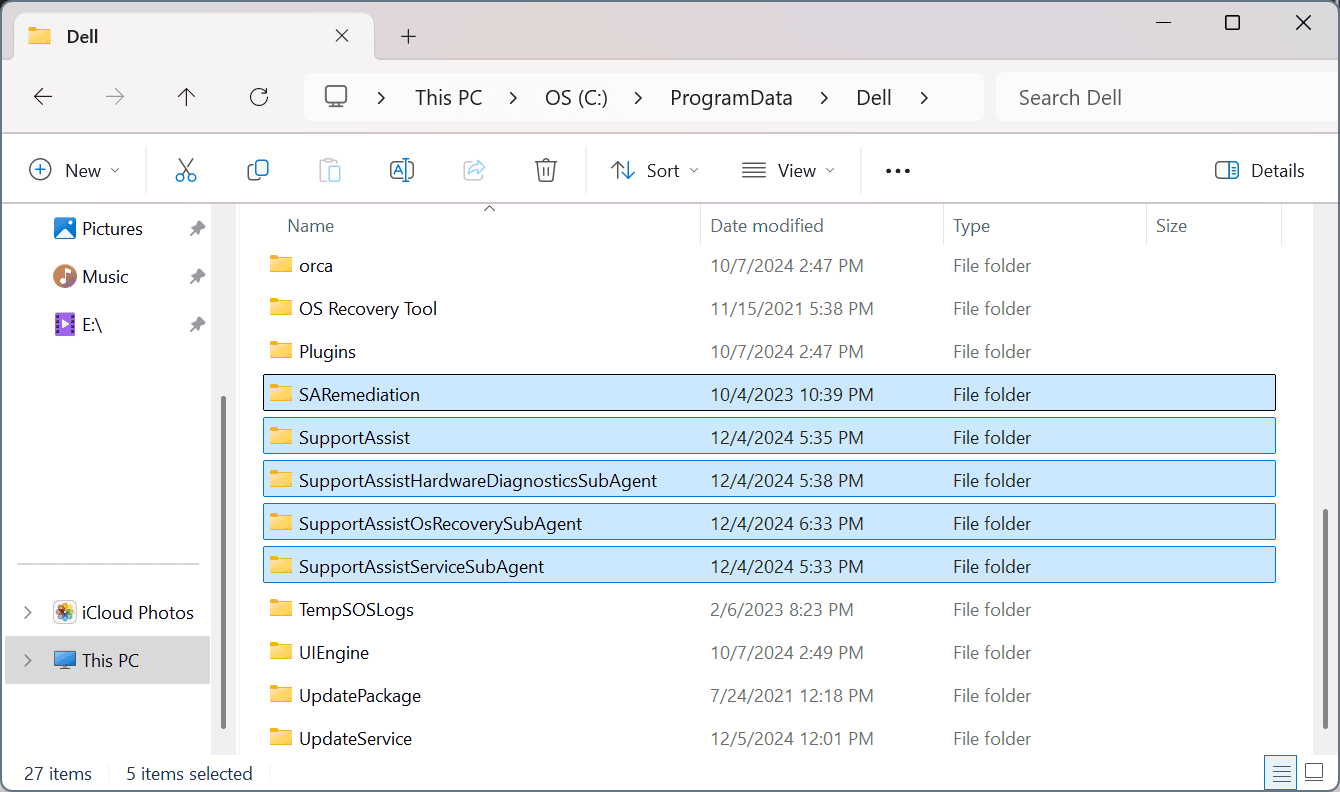The height and width of the screenshot is (792, 1340).
Task: Click the Search Dell input field
Action: tap(1160, 98)
